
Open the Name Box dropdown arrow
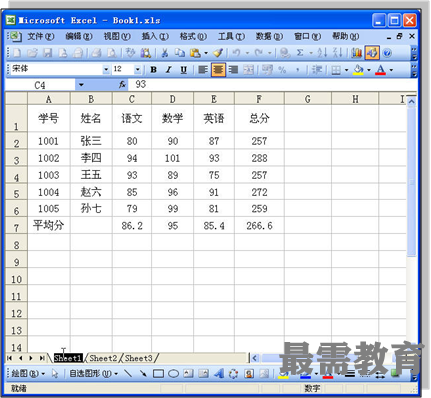coord(81,85)
